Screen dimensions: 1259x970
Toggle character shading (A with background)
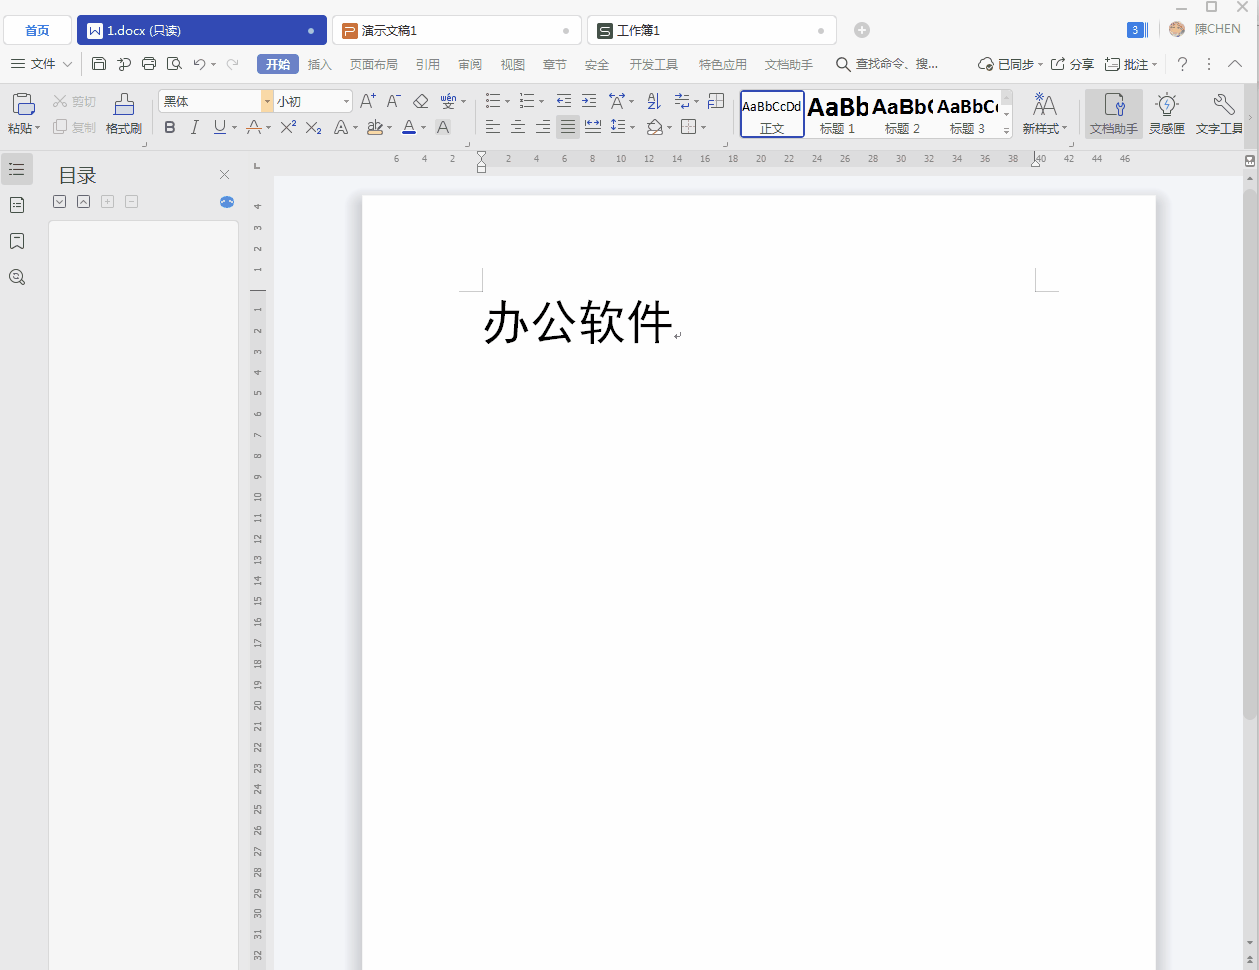coord(443,127)
